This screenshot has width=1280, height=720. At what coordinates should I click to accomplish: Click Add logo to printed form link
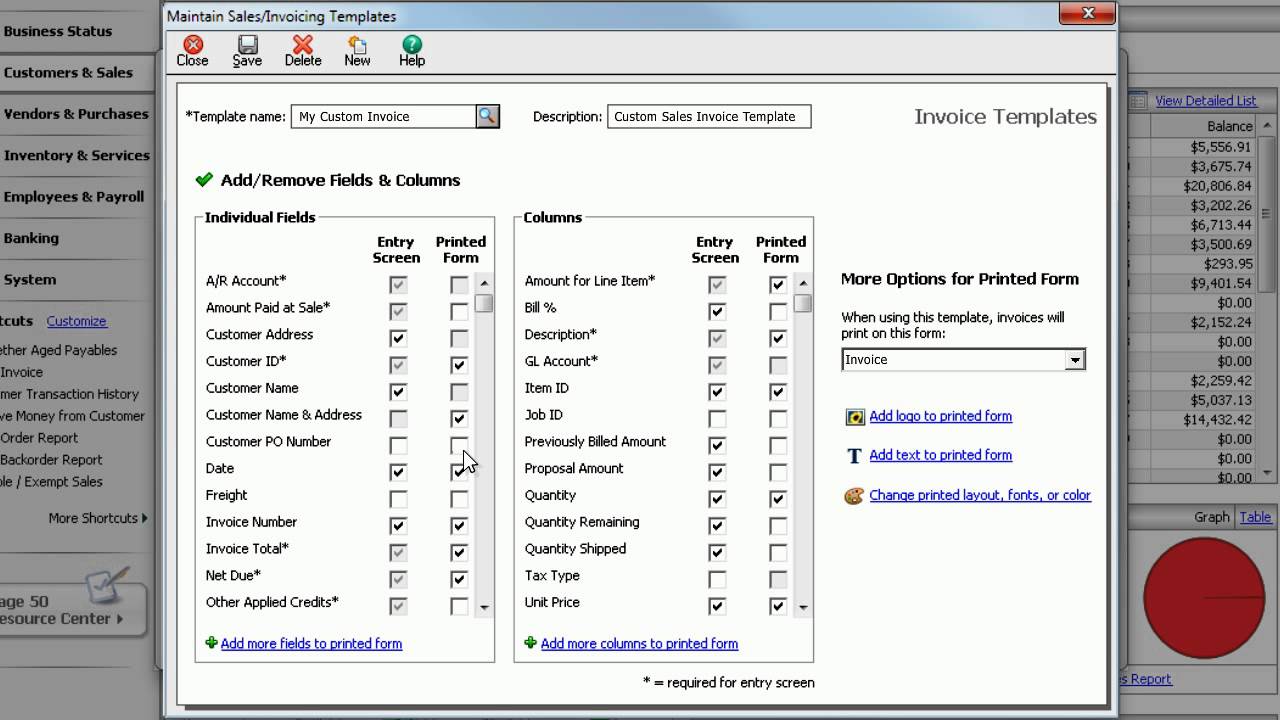tap(940, 416)
